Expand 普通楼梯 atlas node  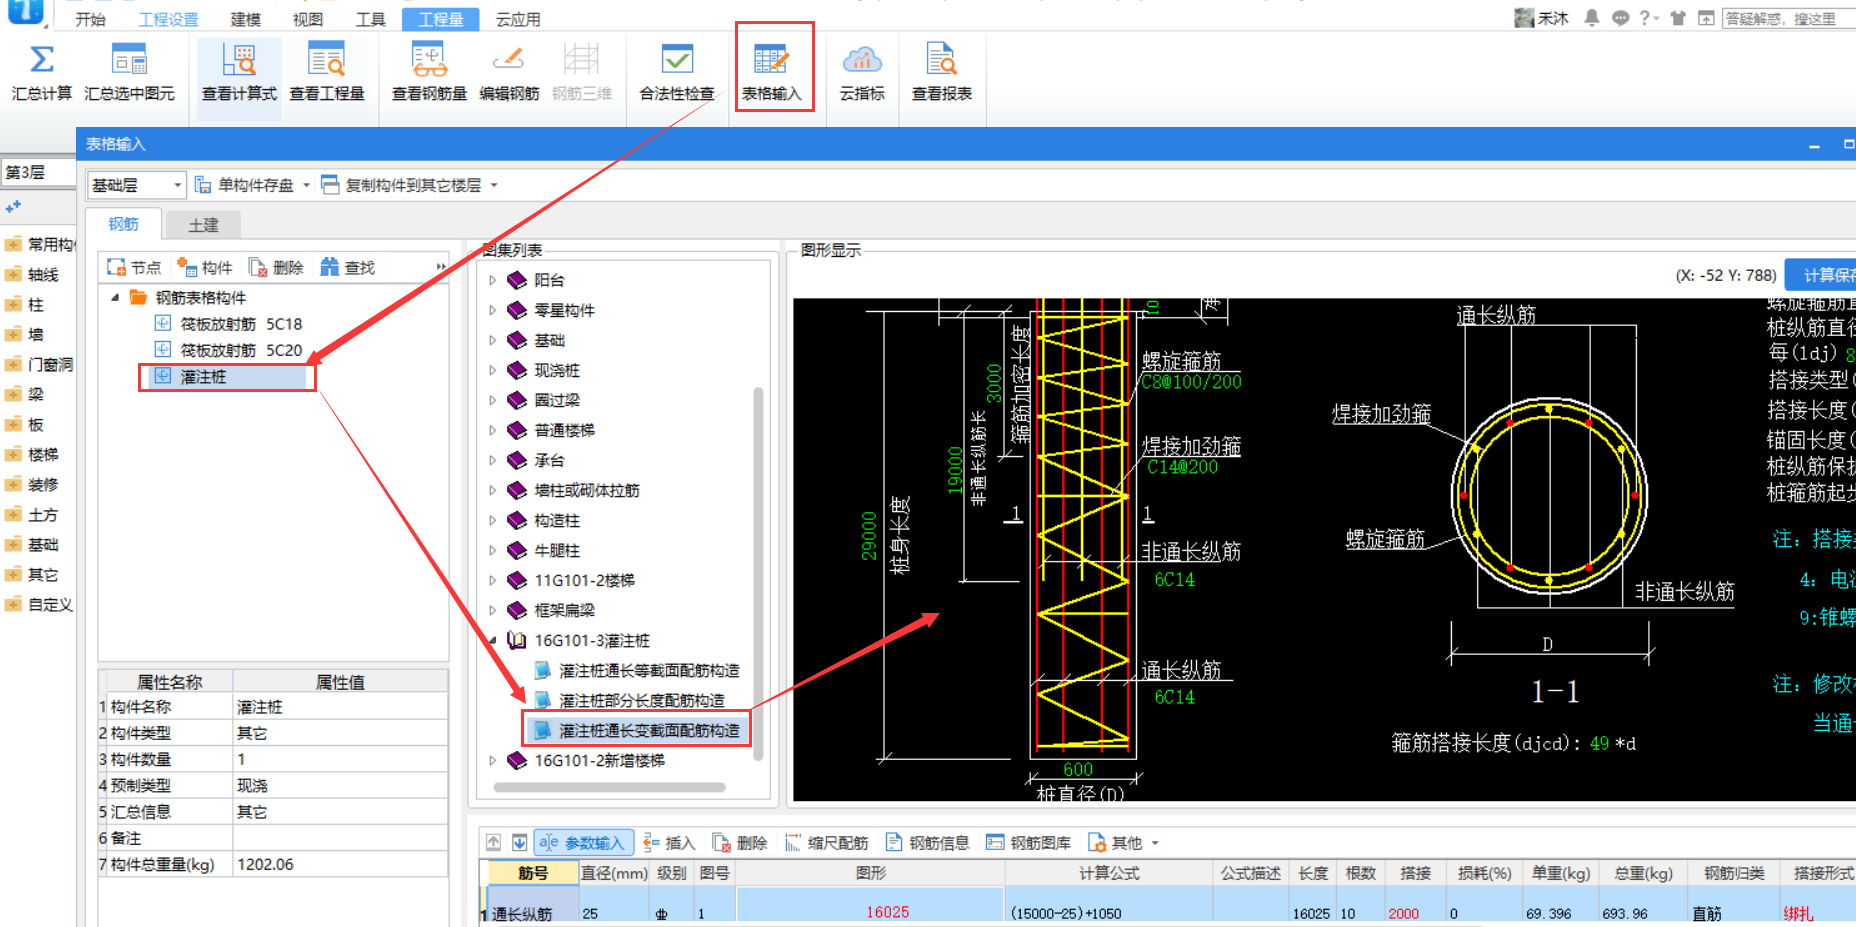(493, 430)
